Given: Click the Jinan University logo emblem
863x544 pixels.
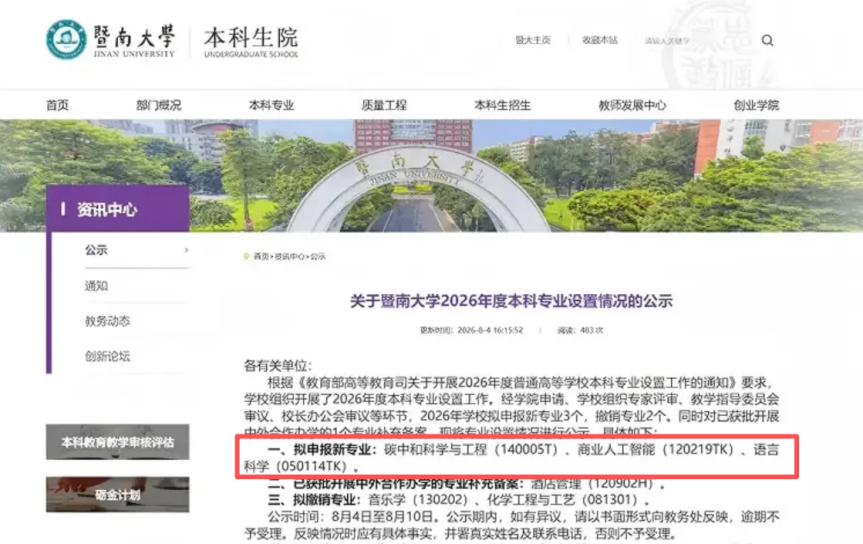Looking at the screenshot, I should (66, 40).
